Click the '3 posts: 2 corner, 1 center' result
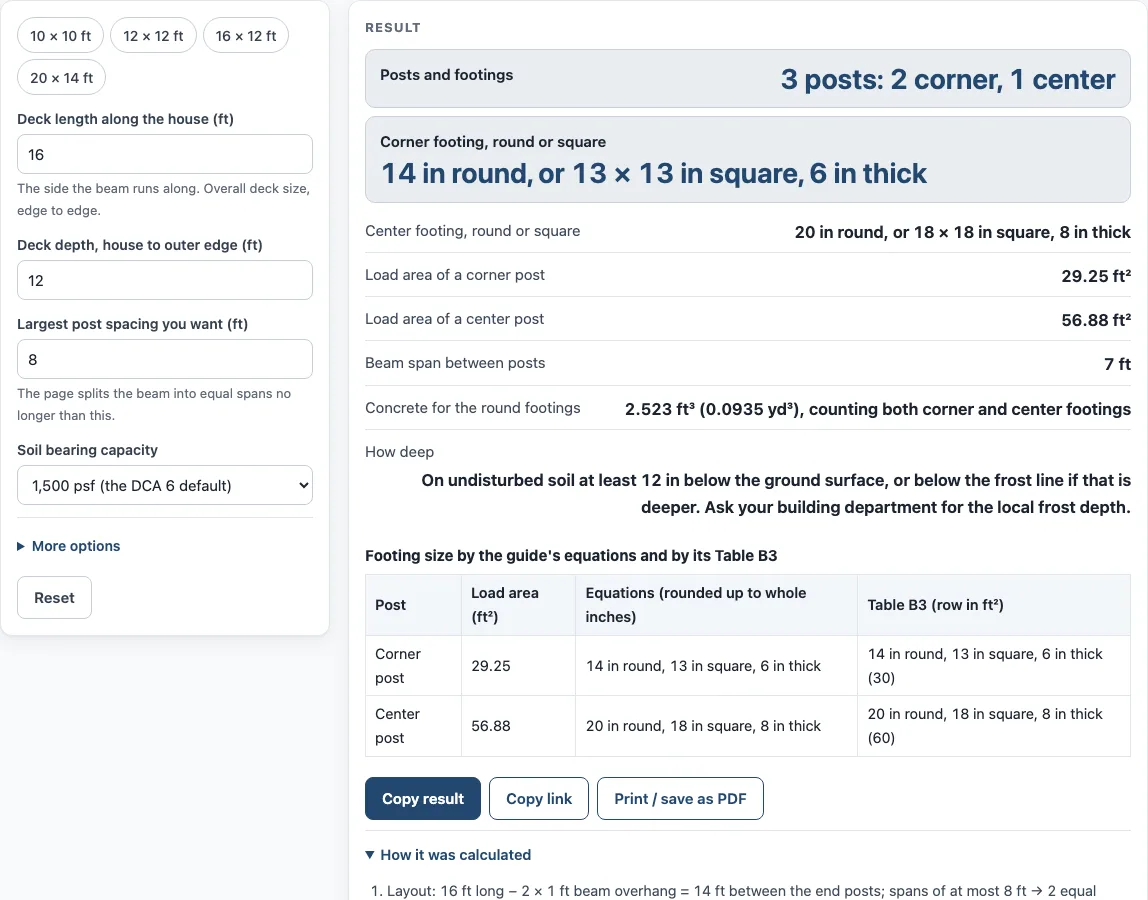The image size is (1148, 900). (947, 79)
